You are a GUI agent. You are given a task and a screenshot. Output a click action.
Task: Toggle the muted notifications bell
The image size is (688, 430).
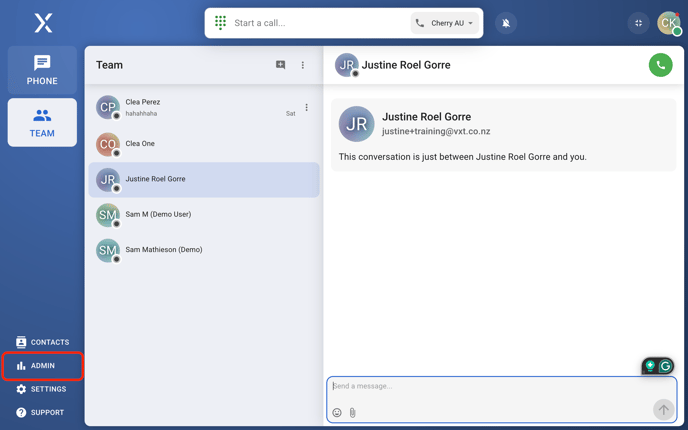506,23
